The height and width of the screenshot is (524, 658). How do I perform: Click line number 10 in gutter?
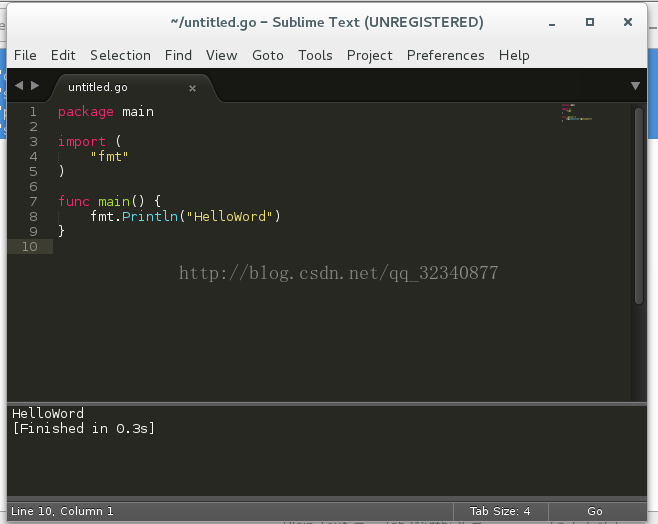pos(29,247)
